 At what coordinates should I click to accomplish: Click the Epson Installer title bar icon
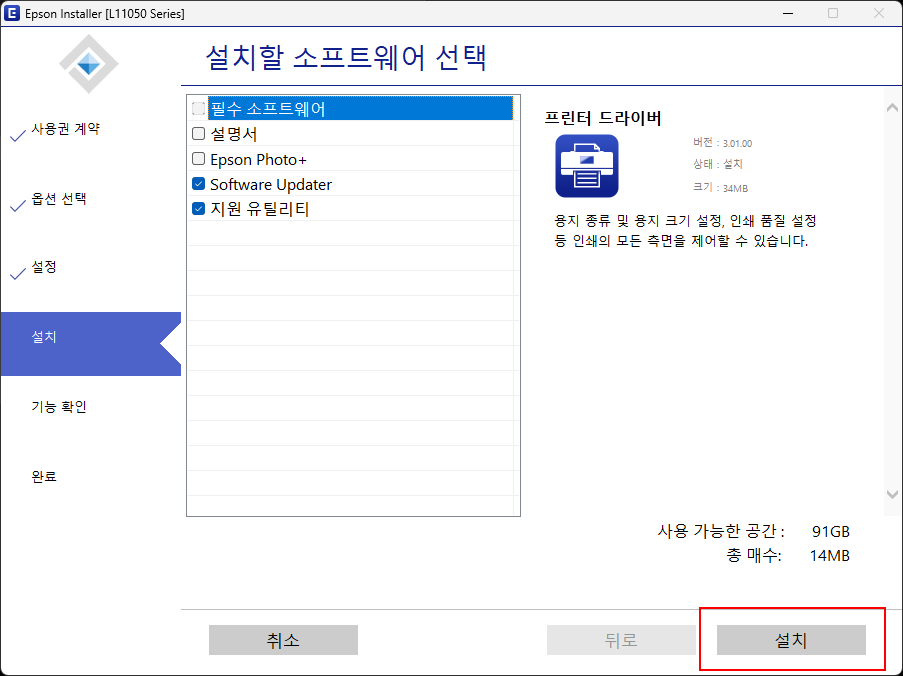click(12, 13)
